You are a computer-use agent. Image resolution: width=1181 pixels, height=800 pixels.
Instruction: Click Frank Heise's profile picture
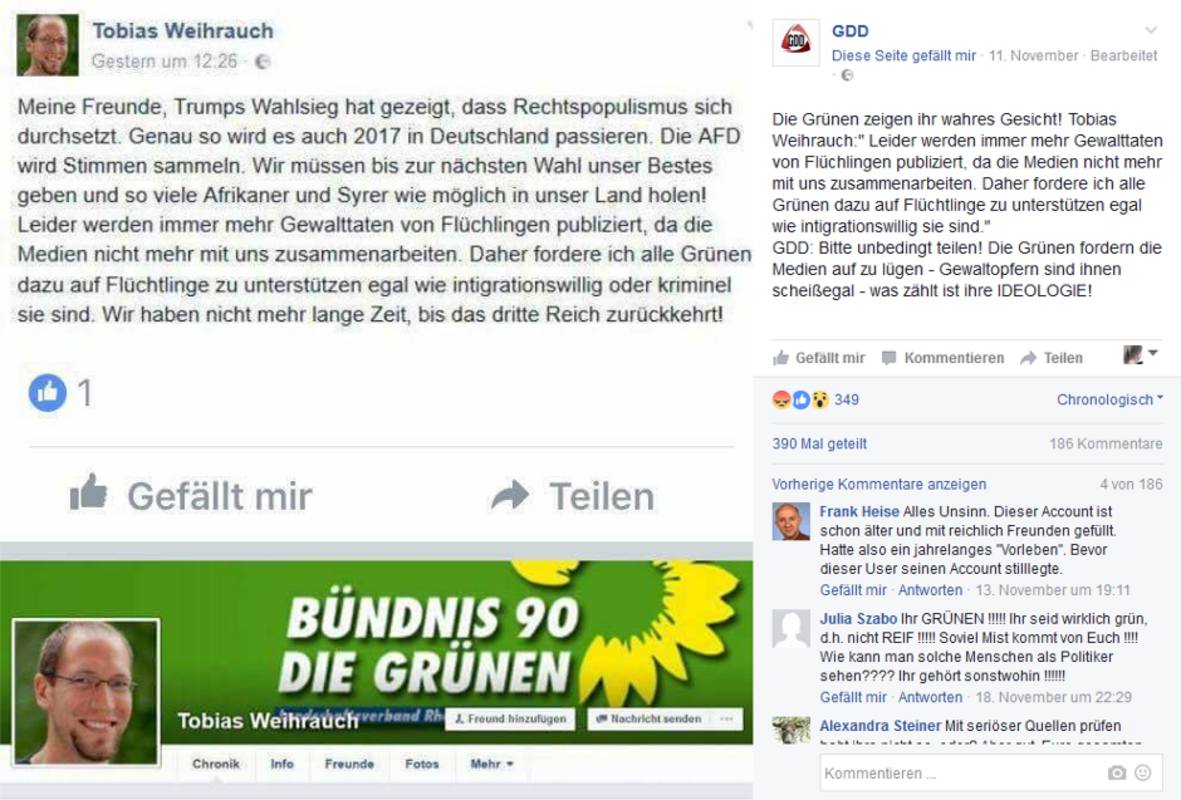click(x=791, y=521)
